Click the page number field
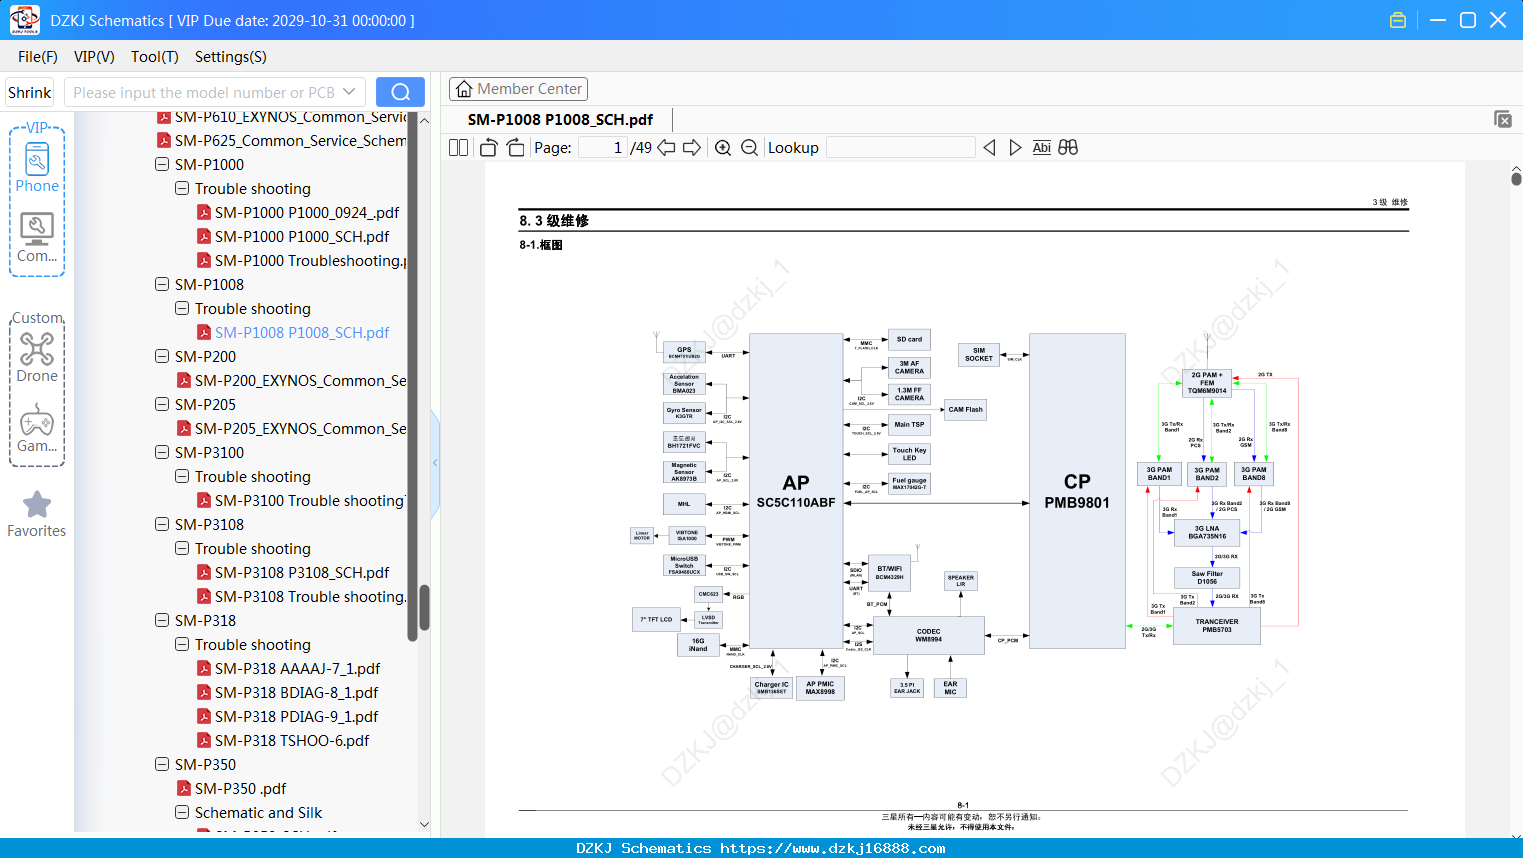The image size is (1523, 858). [603, 148]
